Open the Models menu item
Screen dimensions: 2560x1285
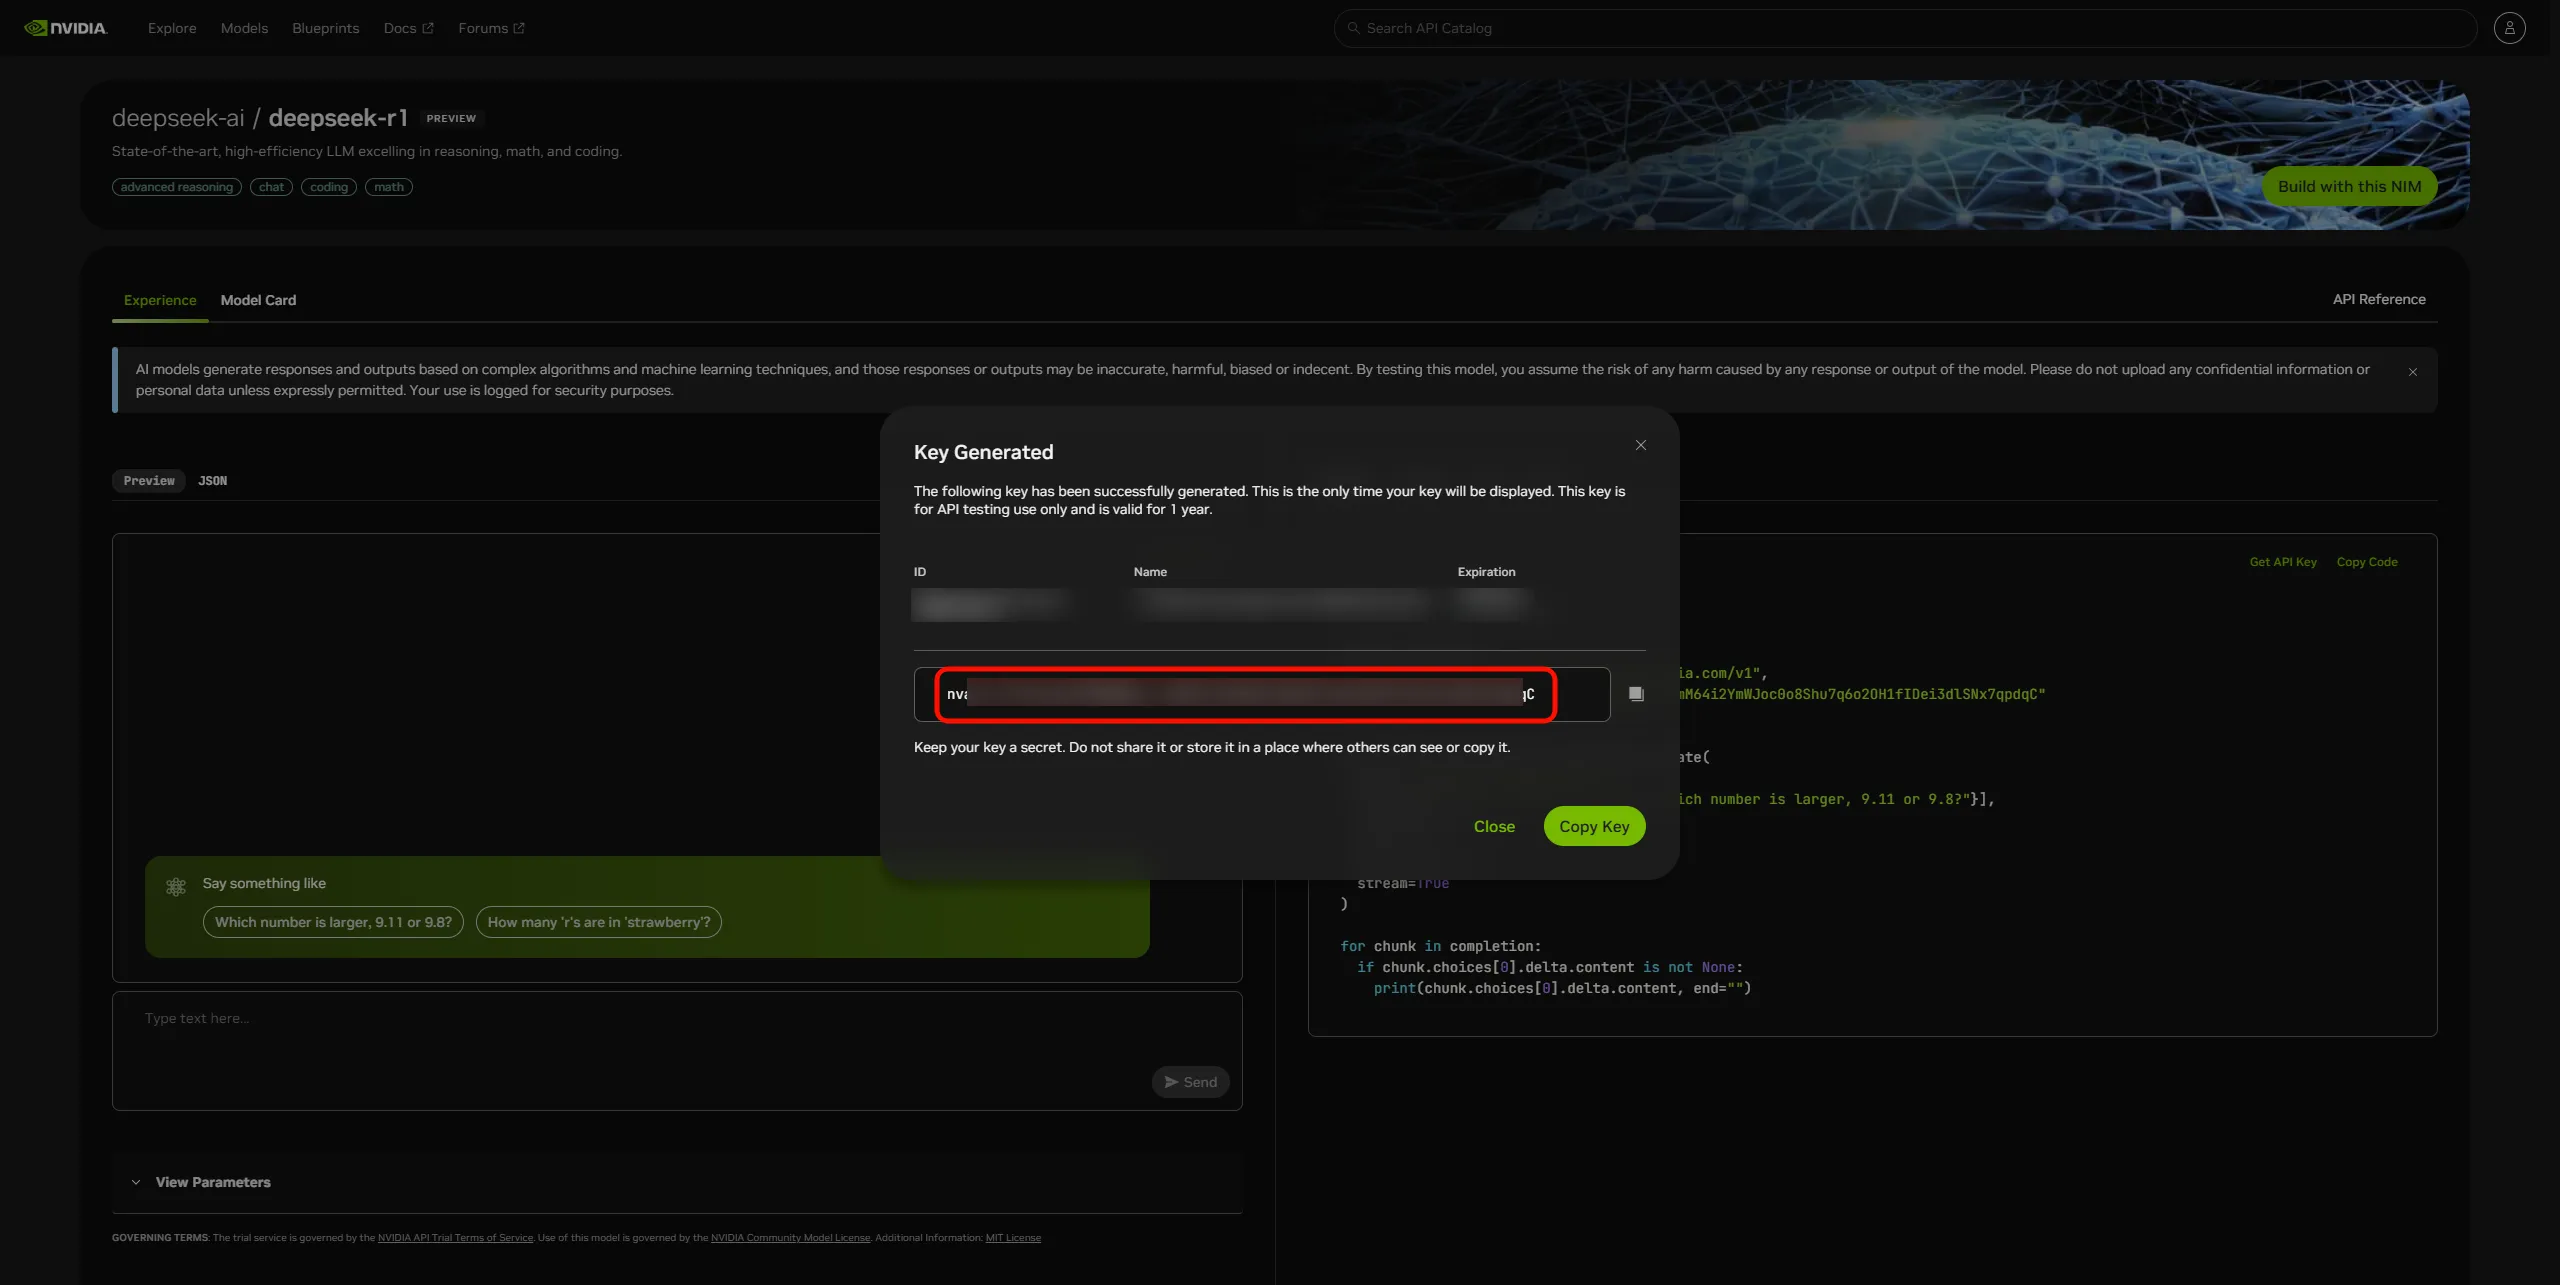pyautogui.click(x=244, y=28)
